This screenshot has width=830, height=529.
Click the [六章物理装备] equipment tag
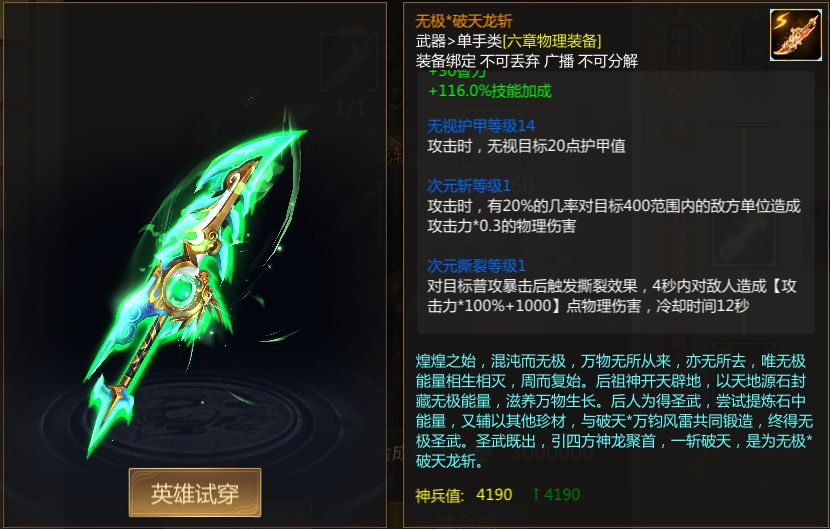(552, 41)
